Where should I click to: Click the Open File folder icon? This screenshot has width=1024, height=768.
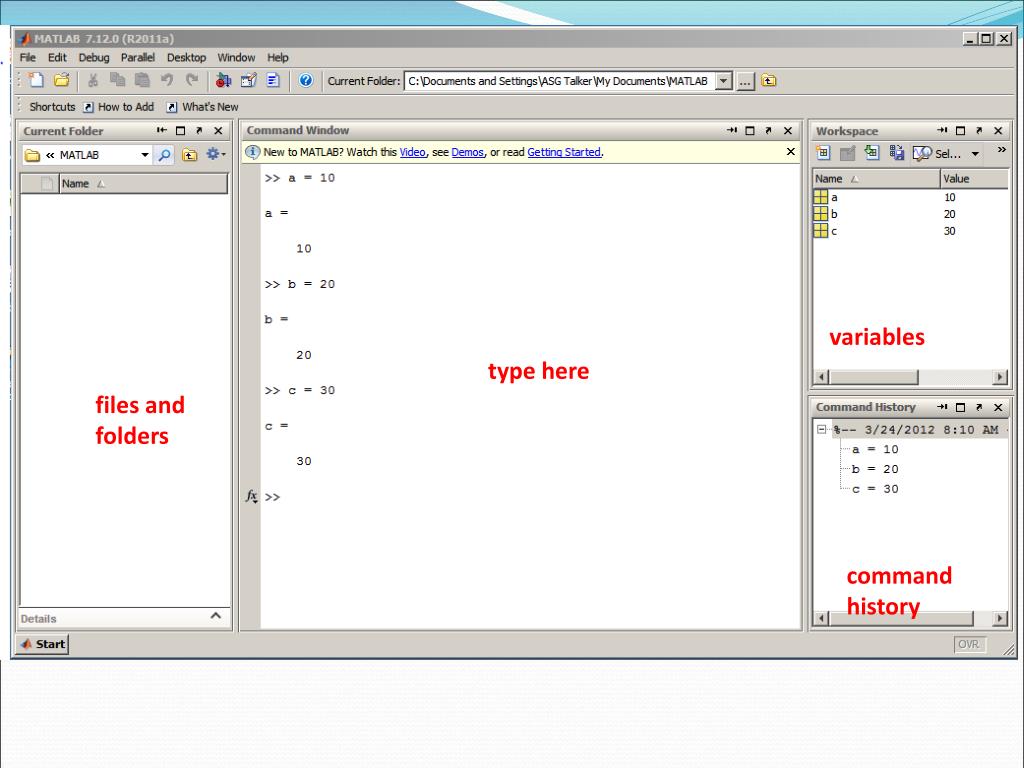coord(61,80)
